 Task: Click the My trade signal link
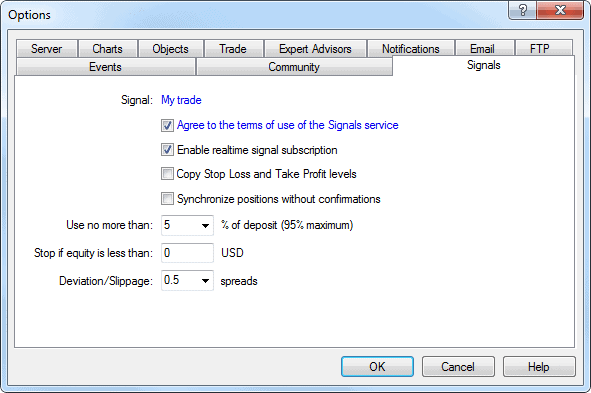click(181, 100)
